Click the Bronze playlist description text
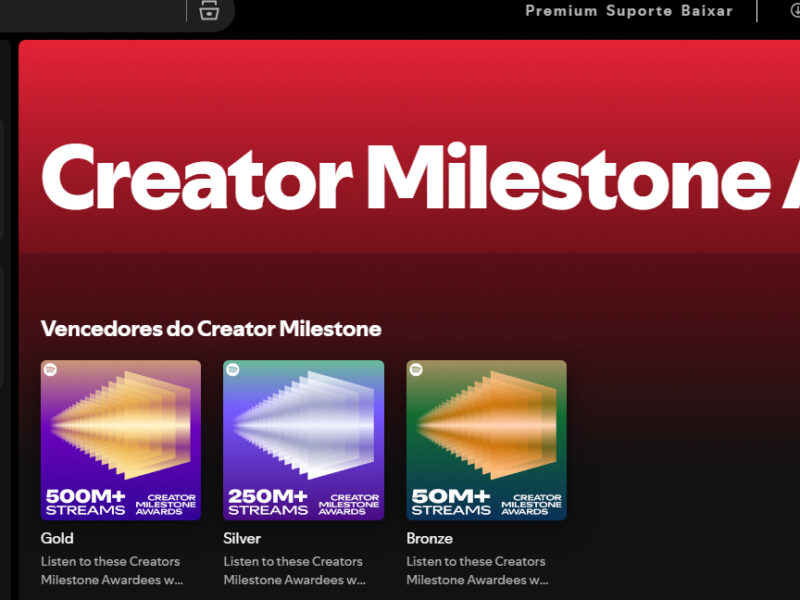800x600 pixels. pos(478,570)
